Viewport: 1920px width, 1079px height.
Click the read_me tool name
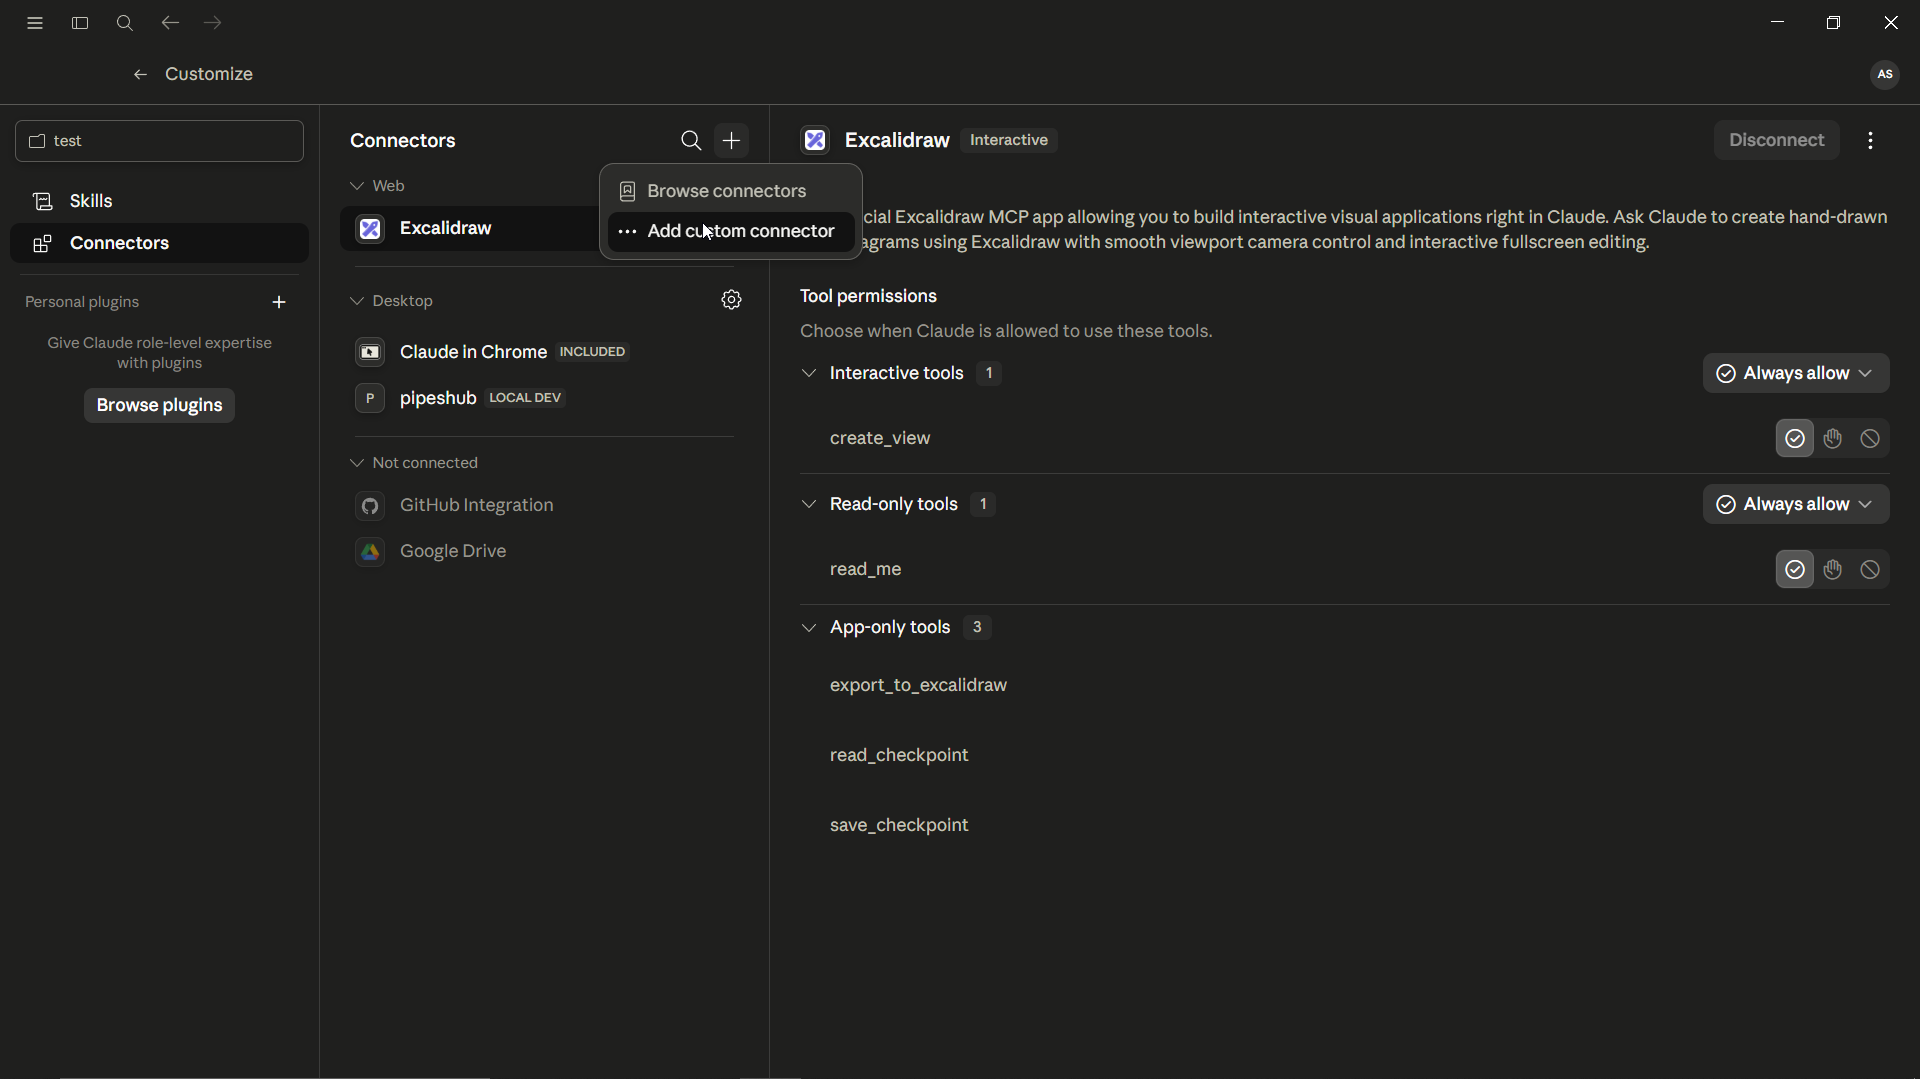click(x=866, y=569)
